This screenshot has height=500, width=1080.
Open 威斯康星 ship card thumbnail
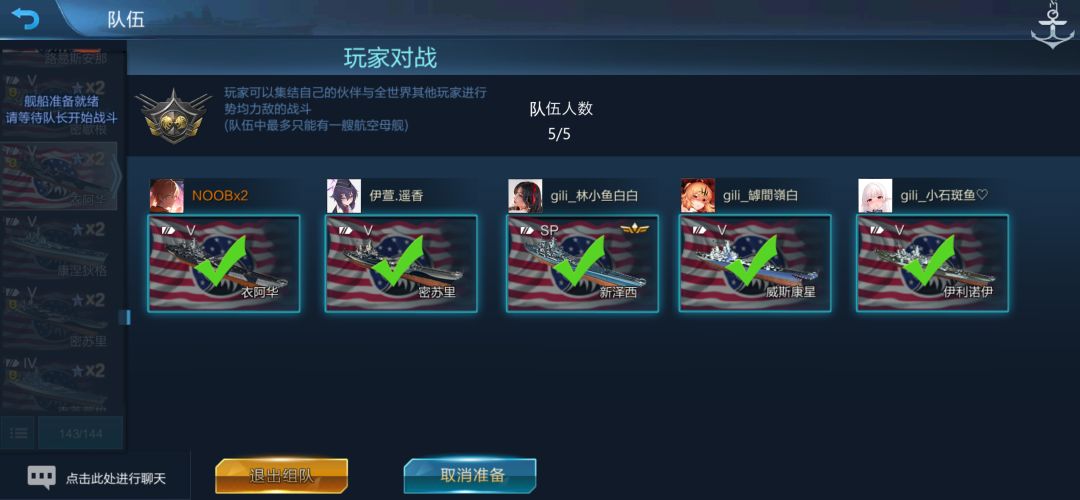coord(755,263)
